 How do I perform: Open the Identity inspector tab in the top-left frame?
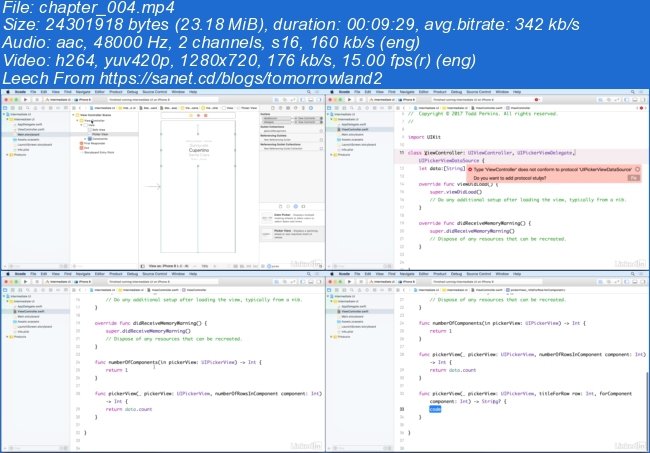(x=288, y=108)
